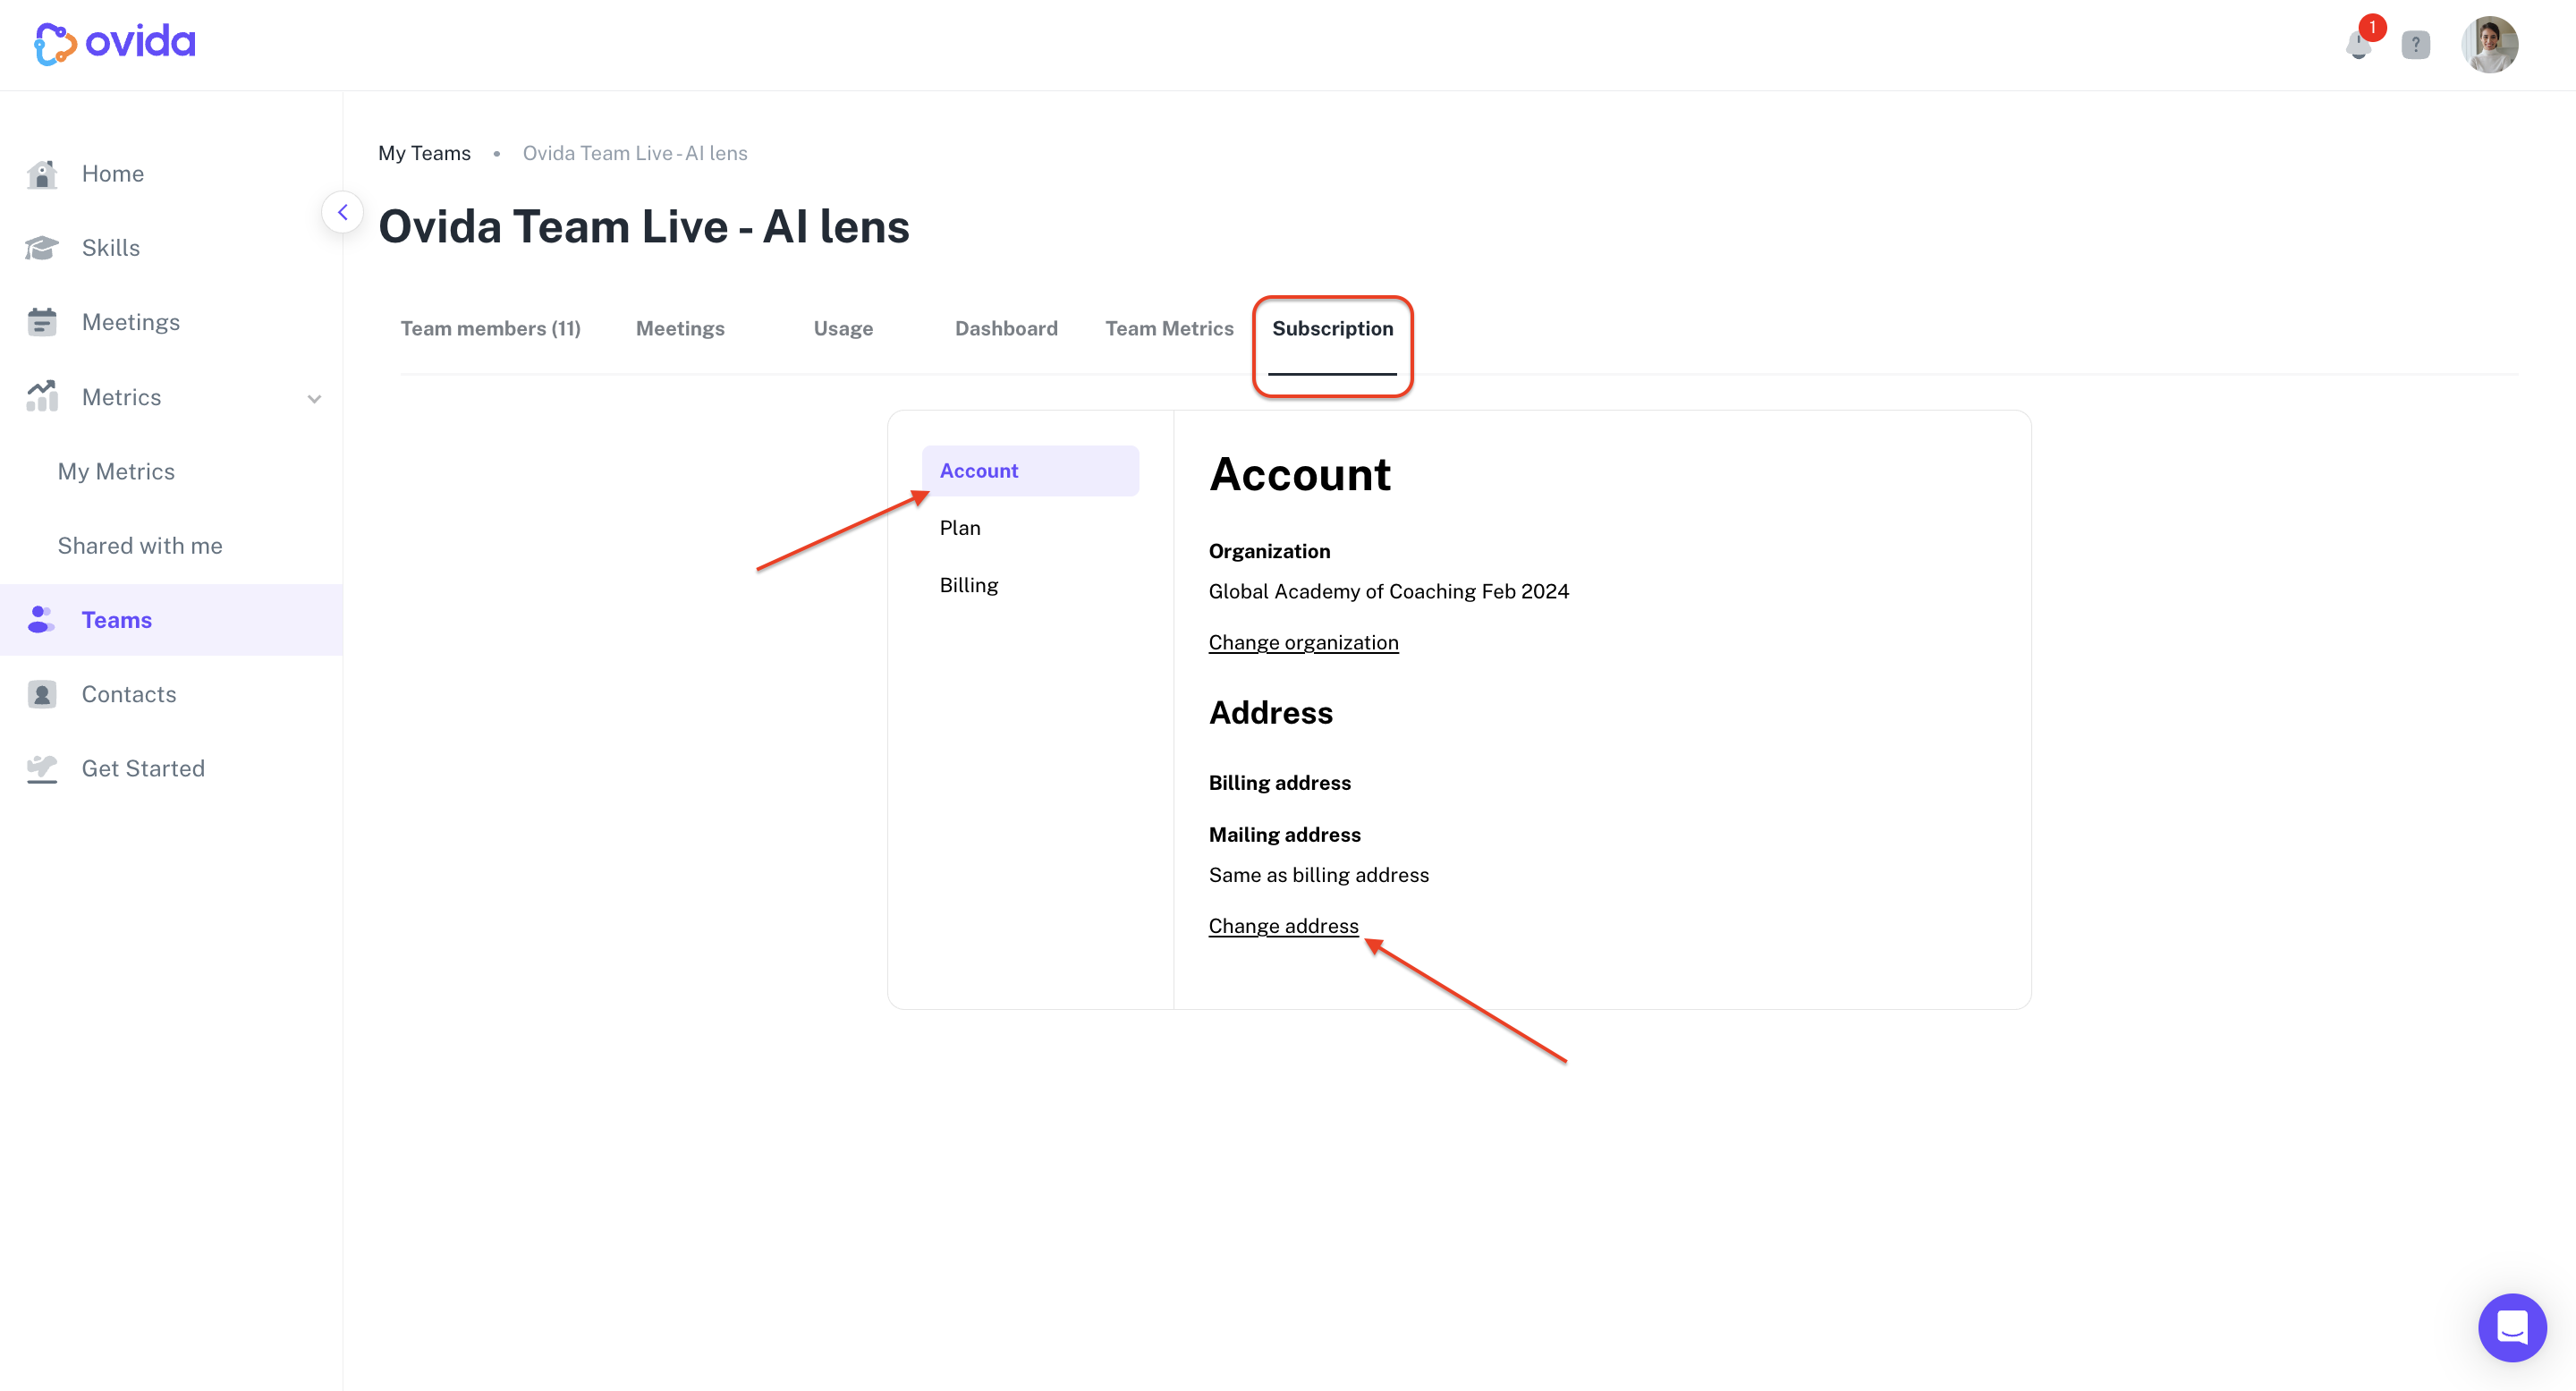Click the large 'Account' panel heading
The image size is (2576, 1391).
(1299, 475)
